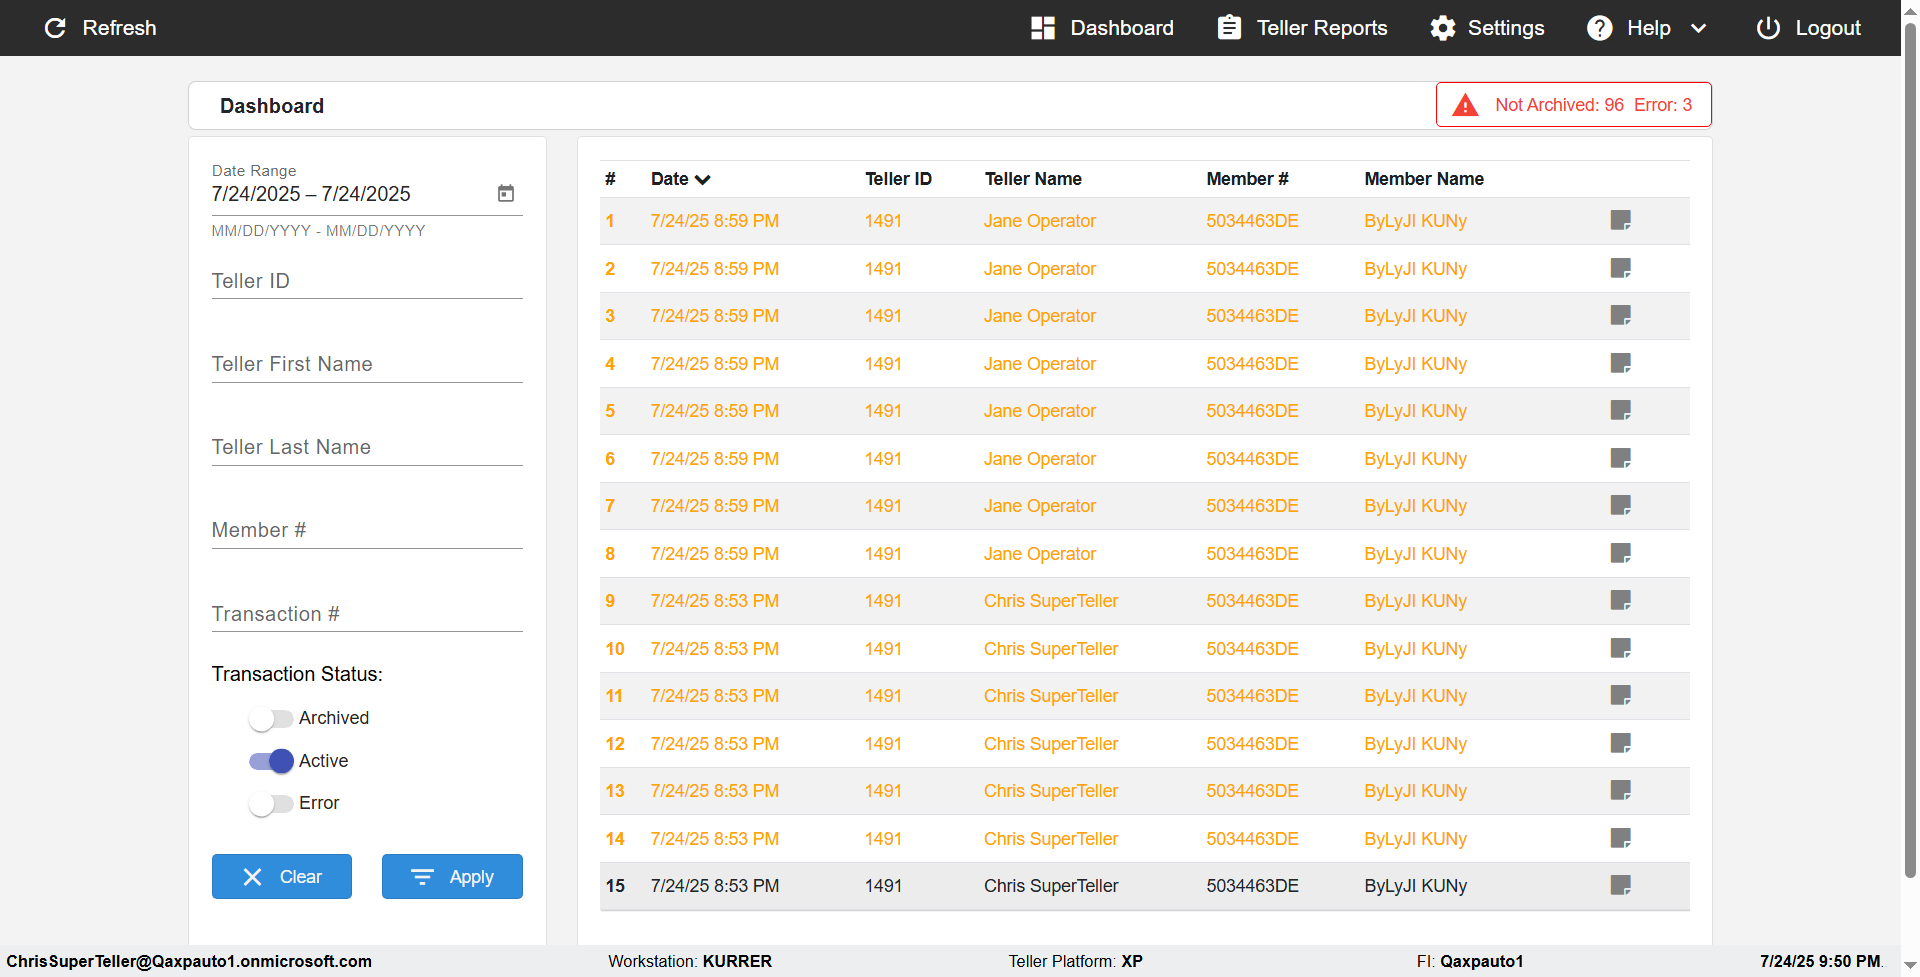Click the Logout power icon
Viewport: 1920px width, 977px height.
(1768, 28)
